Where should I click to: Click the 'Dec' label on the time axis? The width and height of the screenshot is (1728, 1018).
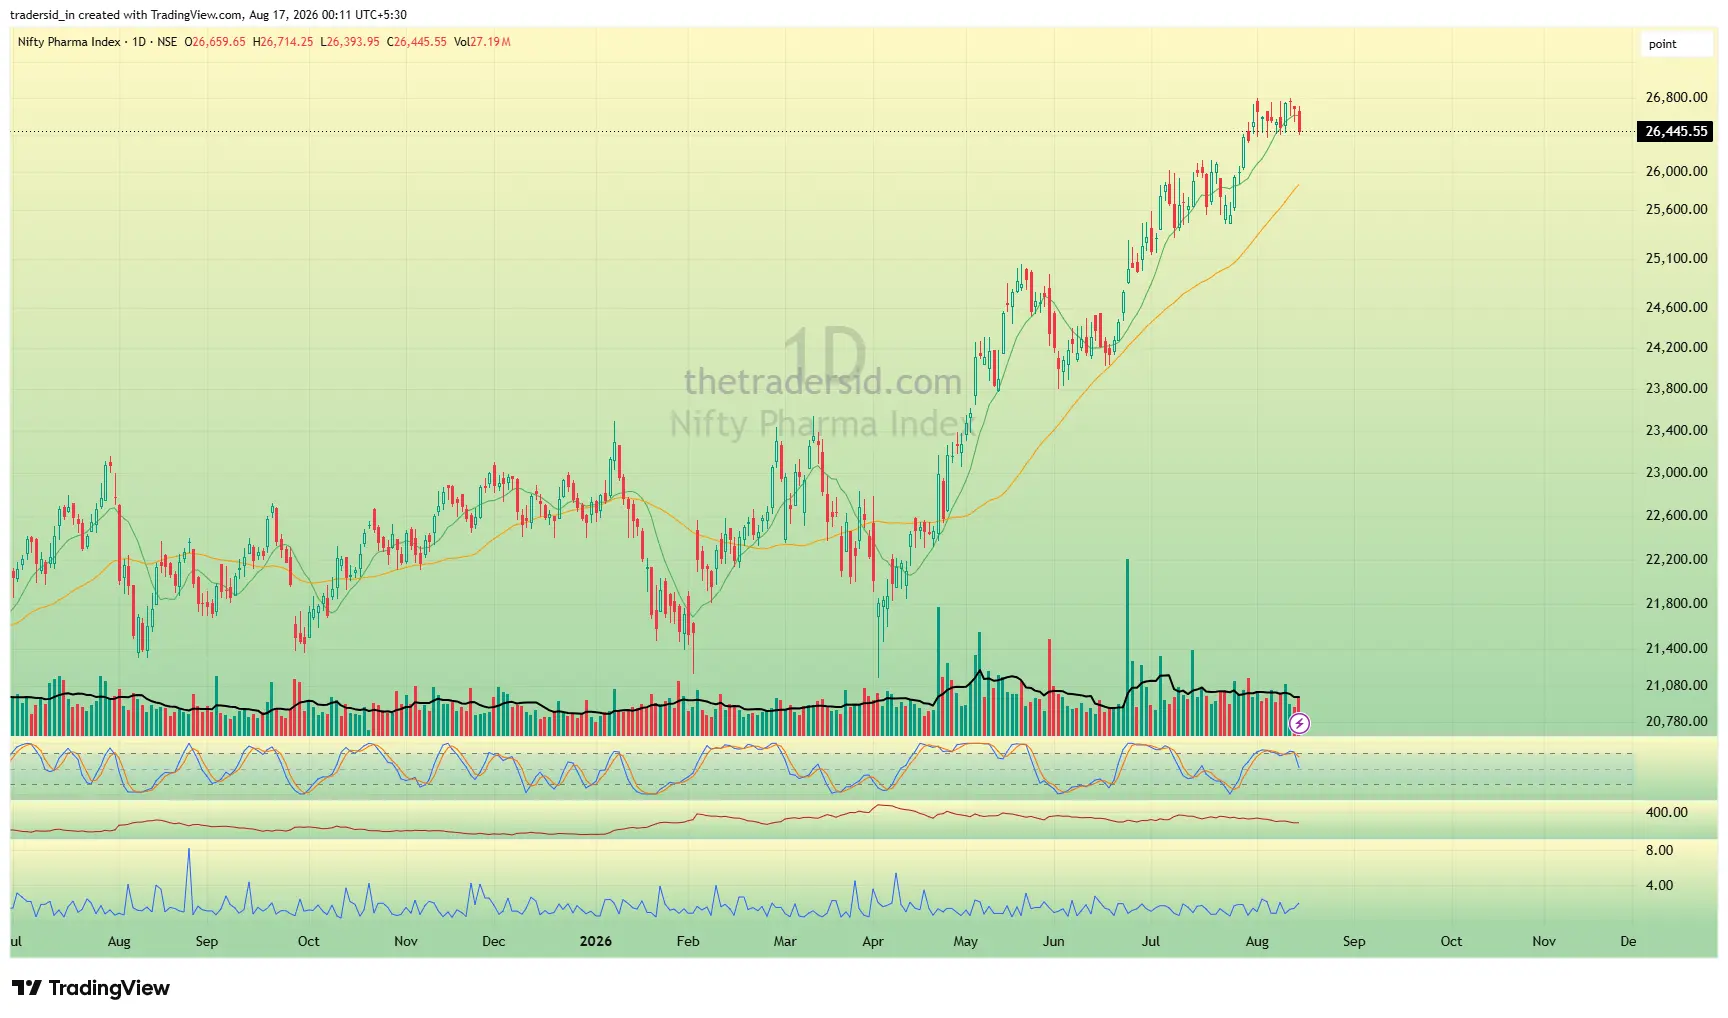[x=494, y=942]
